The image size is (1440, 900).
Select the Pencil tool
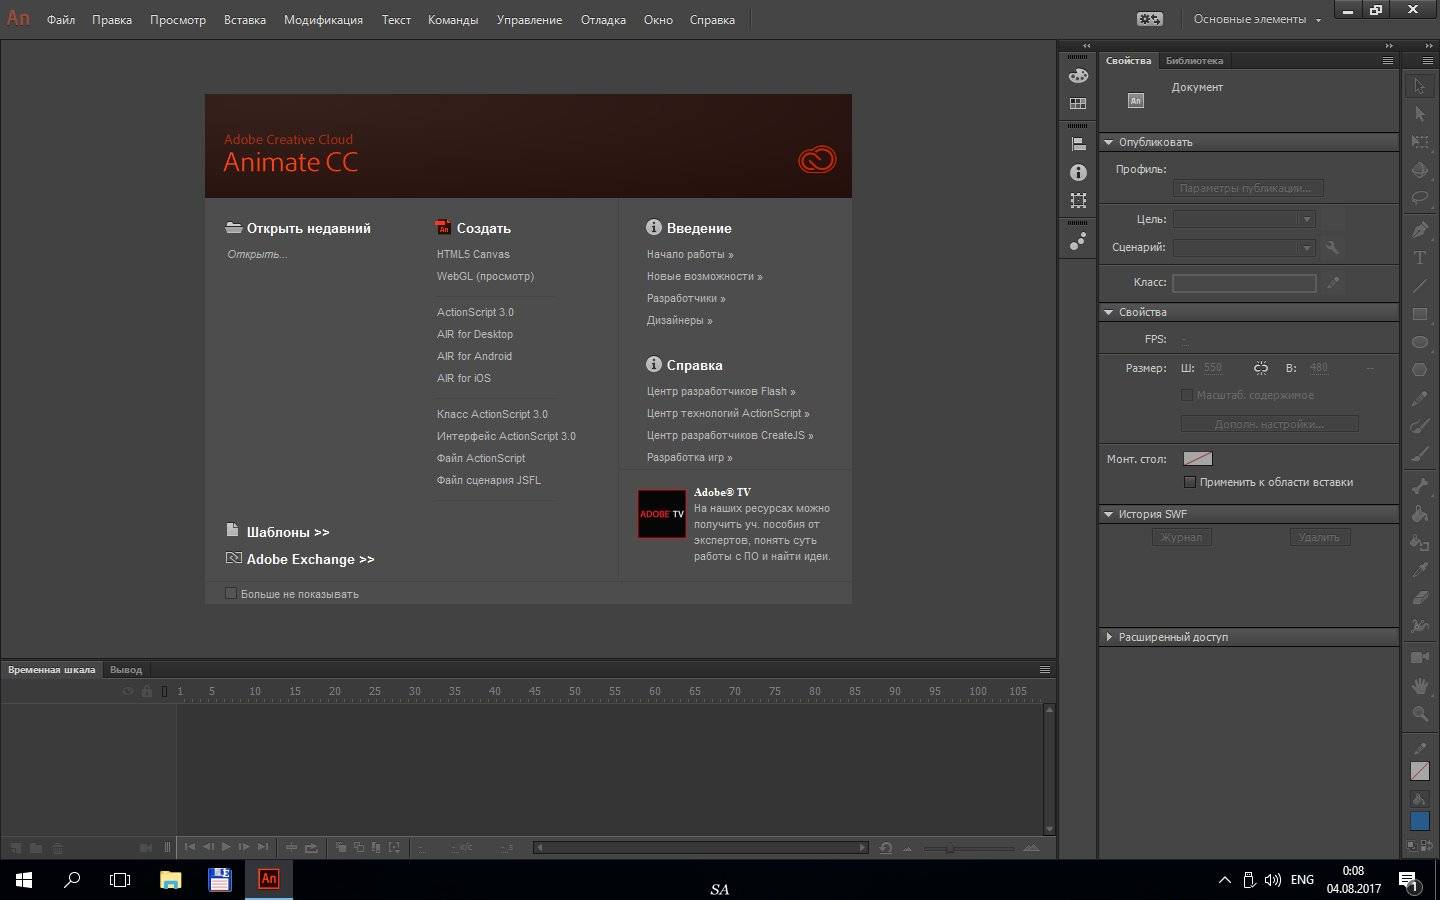(1419, 398)
